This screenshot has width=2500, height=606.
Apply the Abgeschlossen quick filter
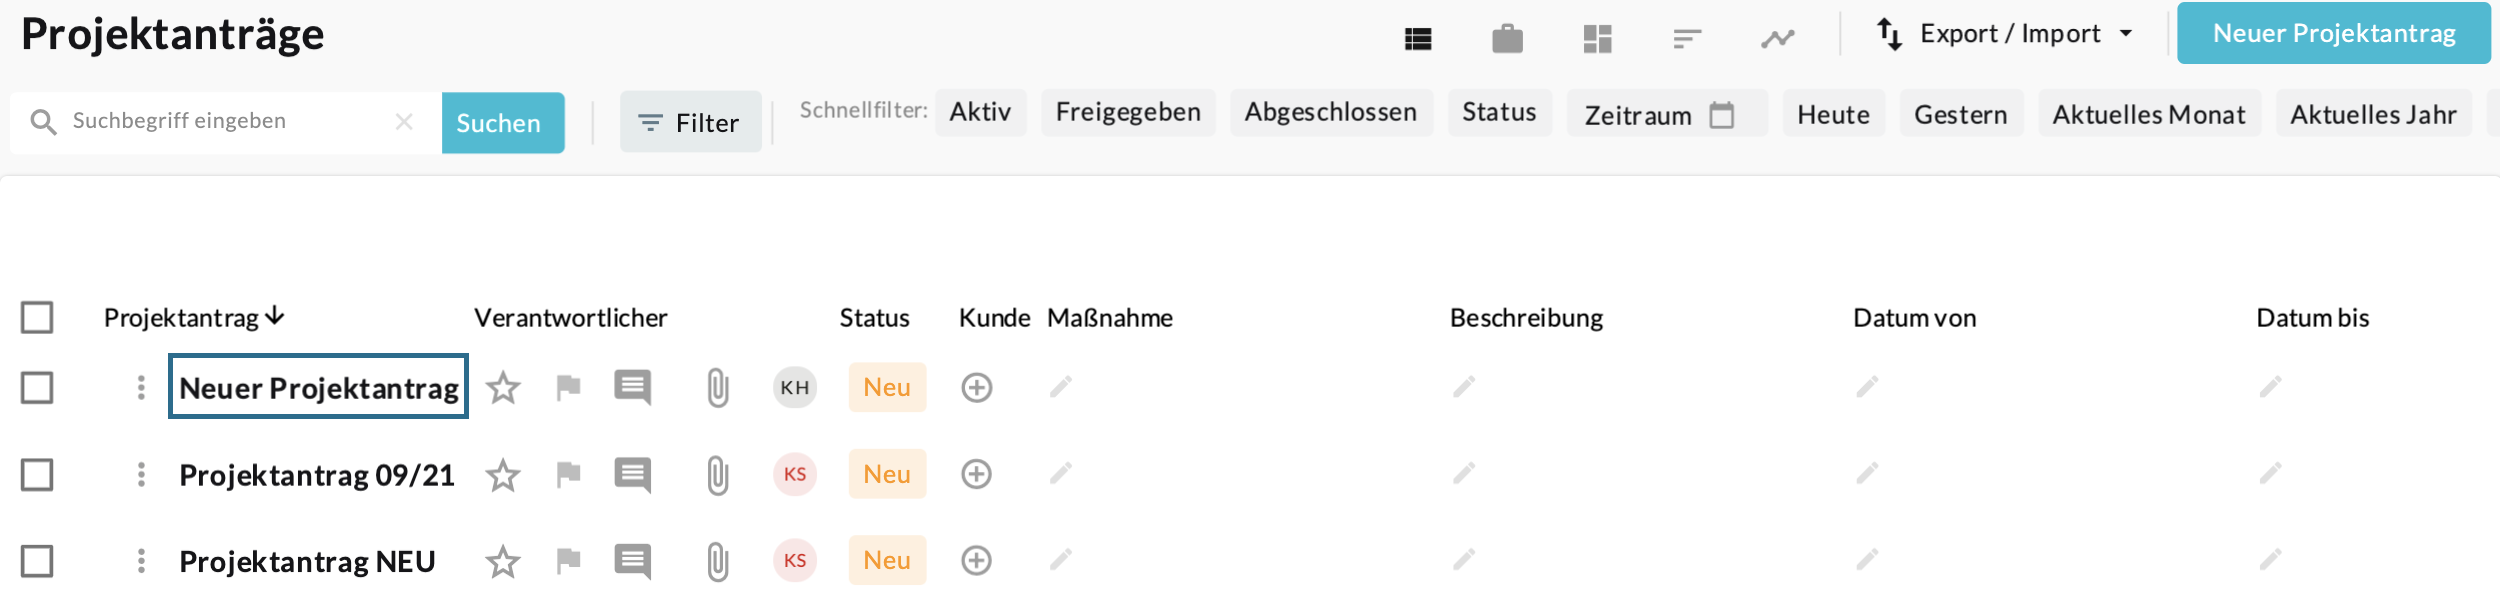pos(1330,112)
